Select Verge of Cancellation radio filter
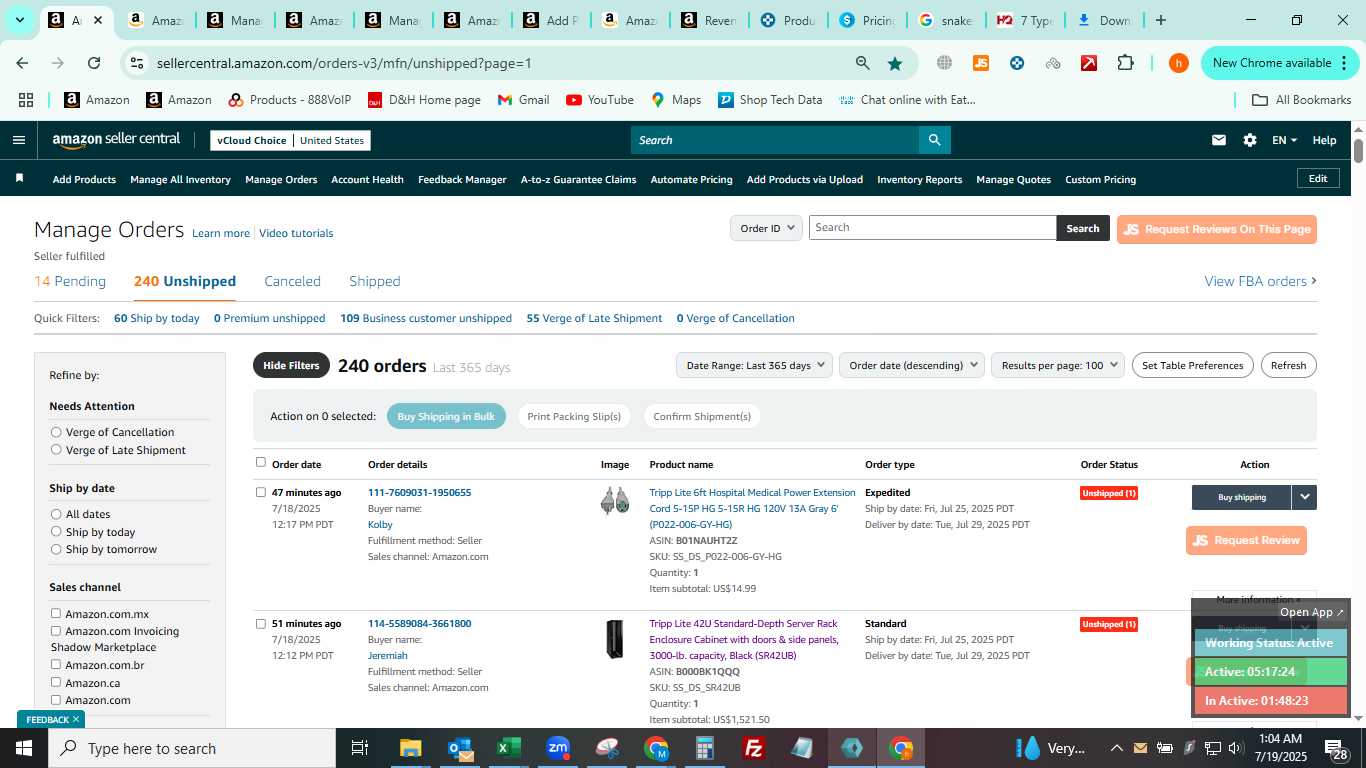The width and height of the screenshot is (1366, 768). coord(56,432)
